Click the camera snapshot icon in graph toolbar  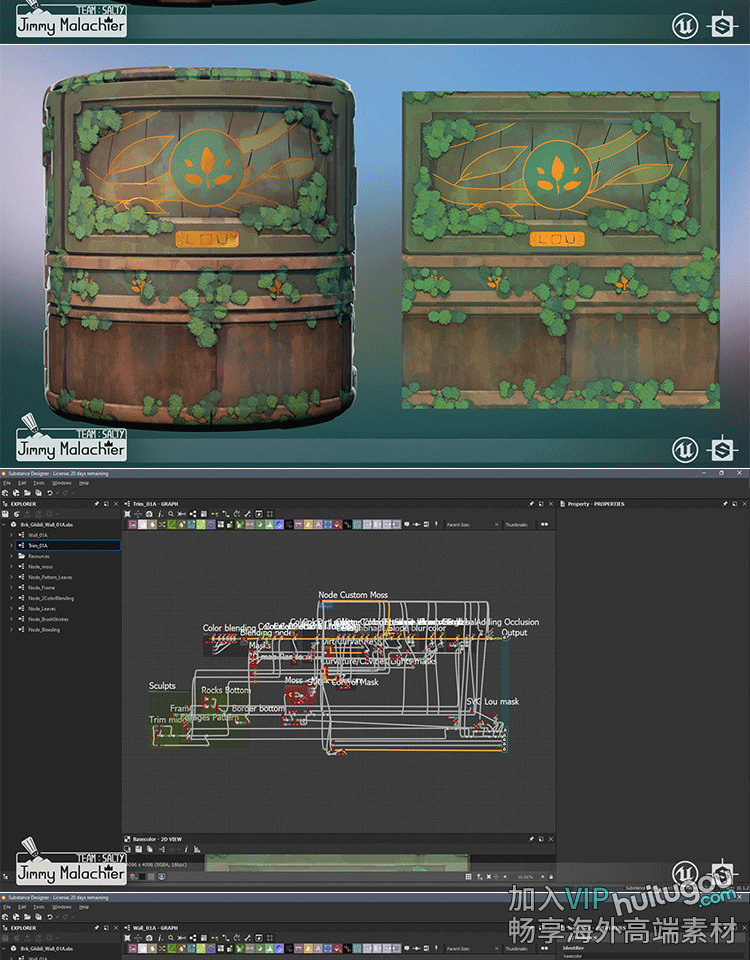149,514
